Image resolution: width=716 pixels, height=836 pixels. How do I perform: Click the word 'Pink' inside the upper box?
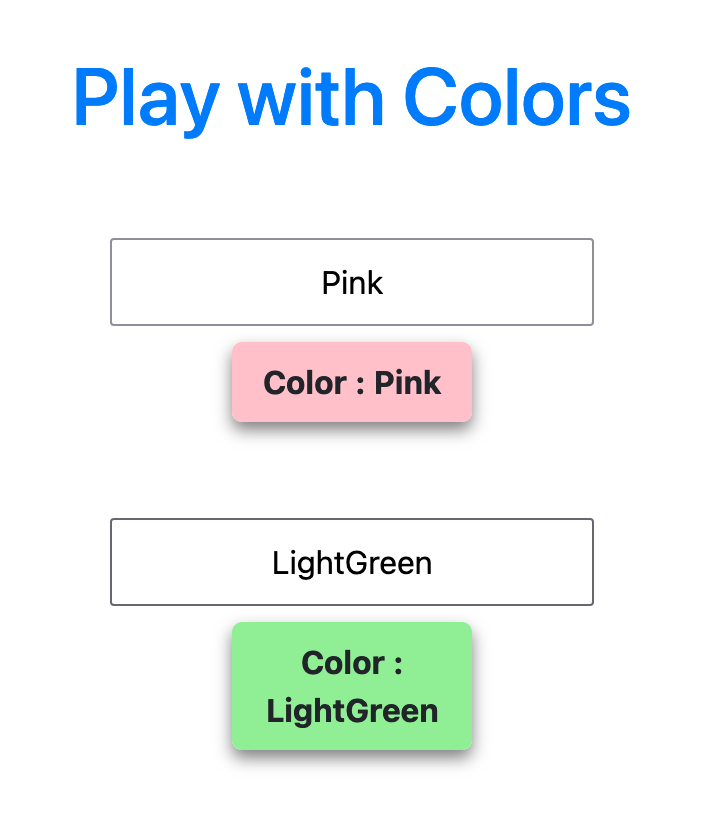(x=352, y=283)
